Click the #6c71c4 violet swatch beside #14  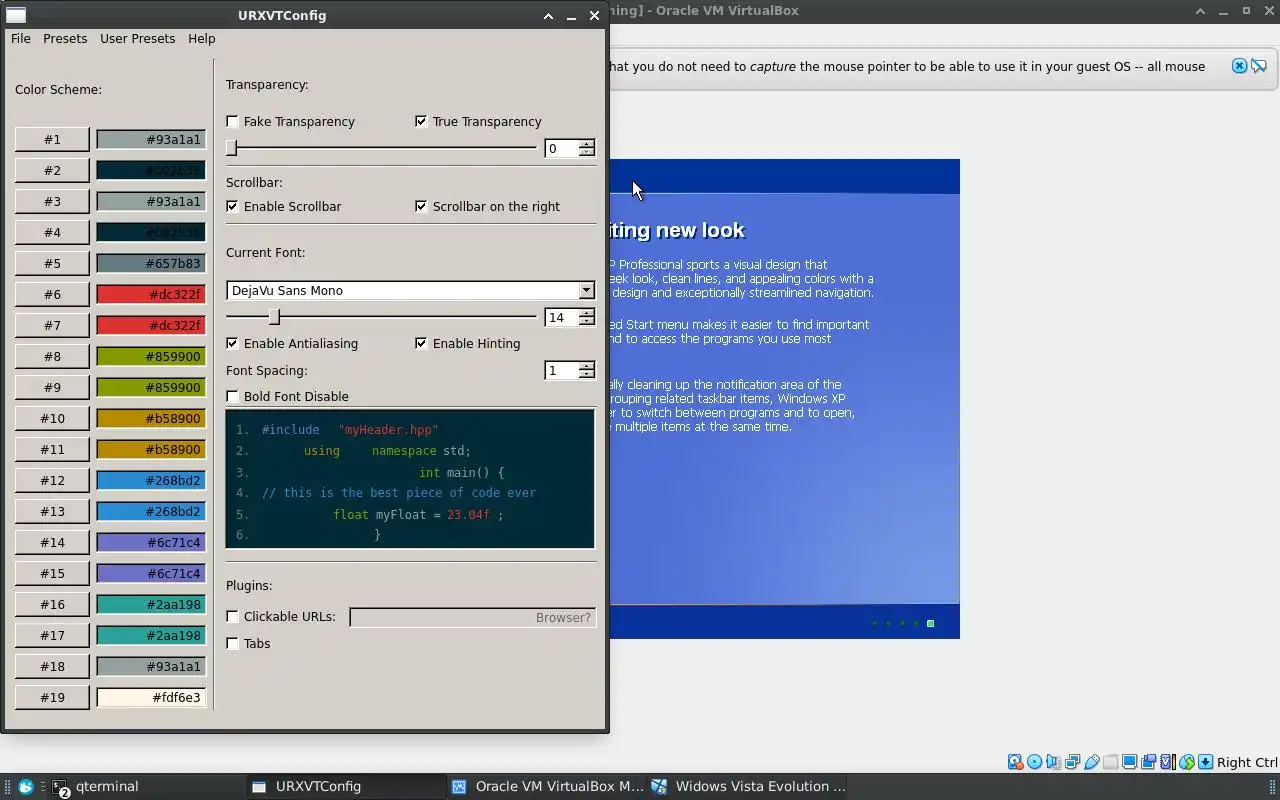pos(151,542)
